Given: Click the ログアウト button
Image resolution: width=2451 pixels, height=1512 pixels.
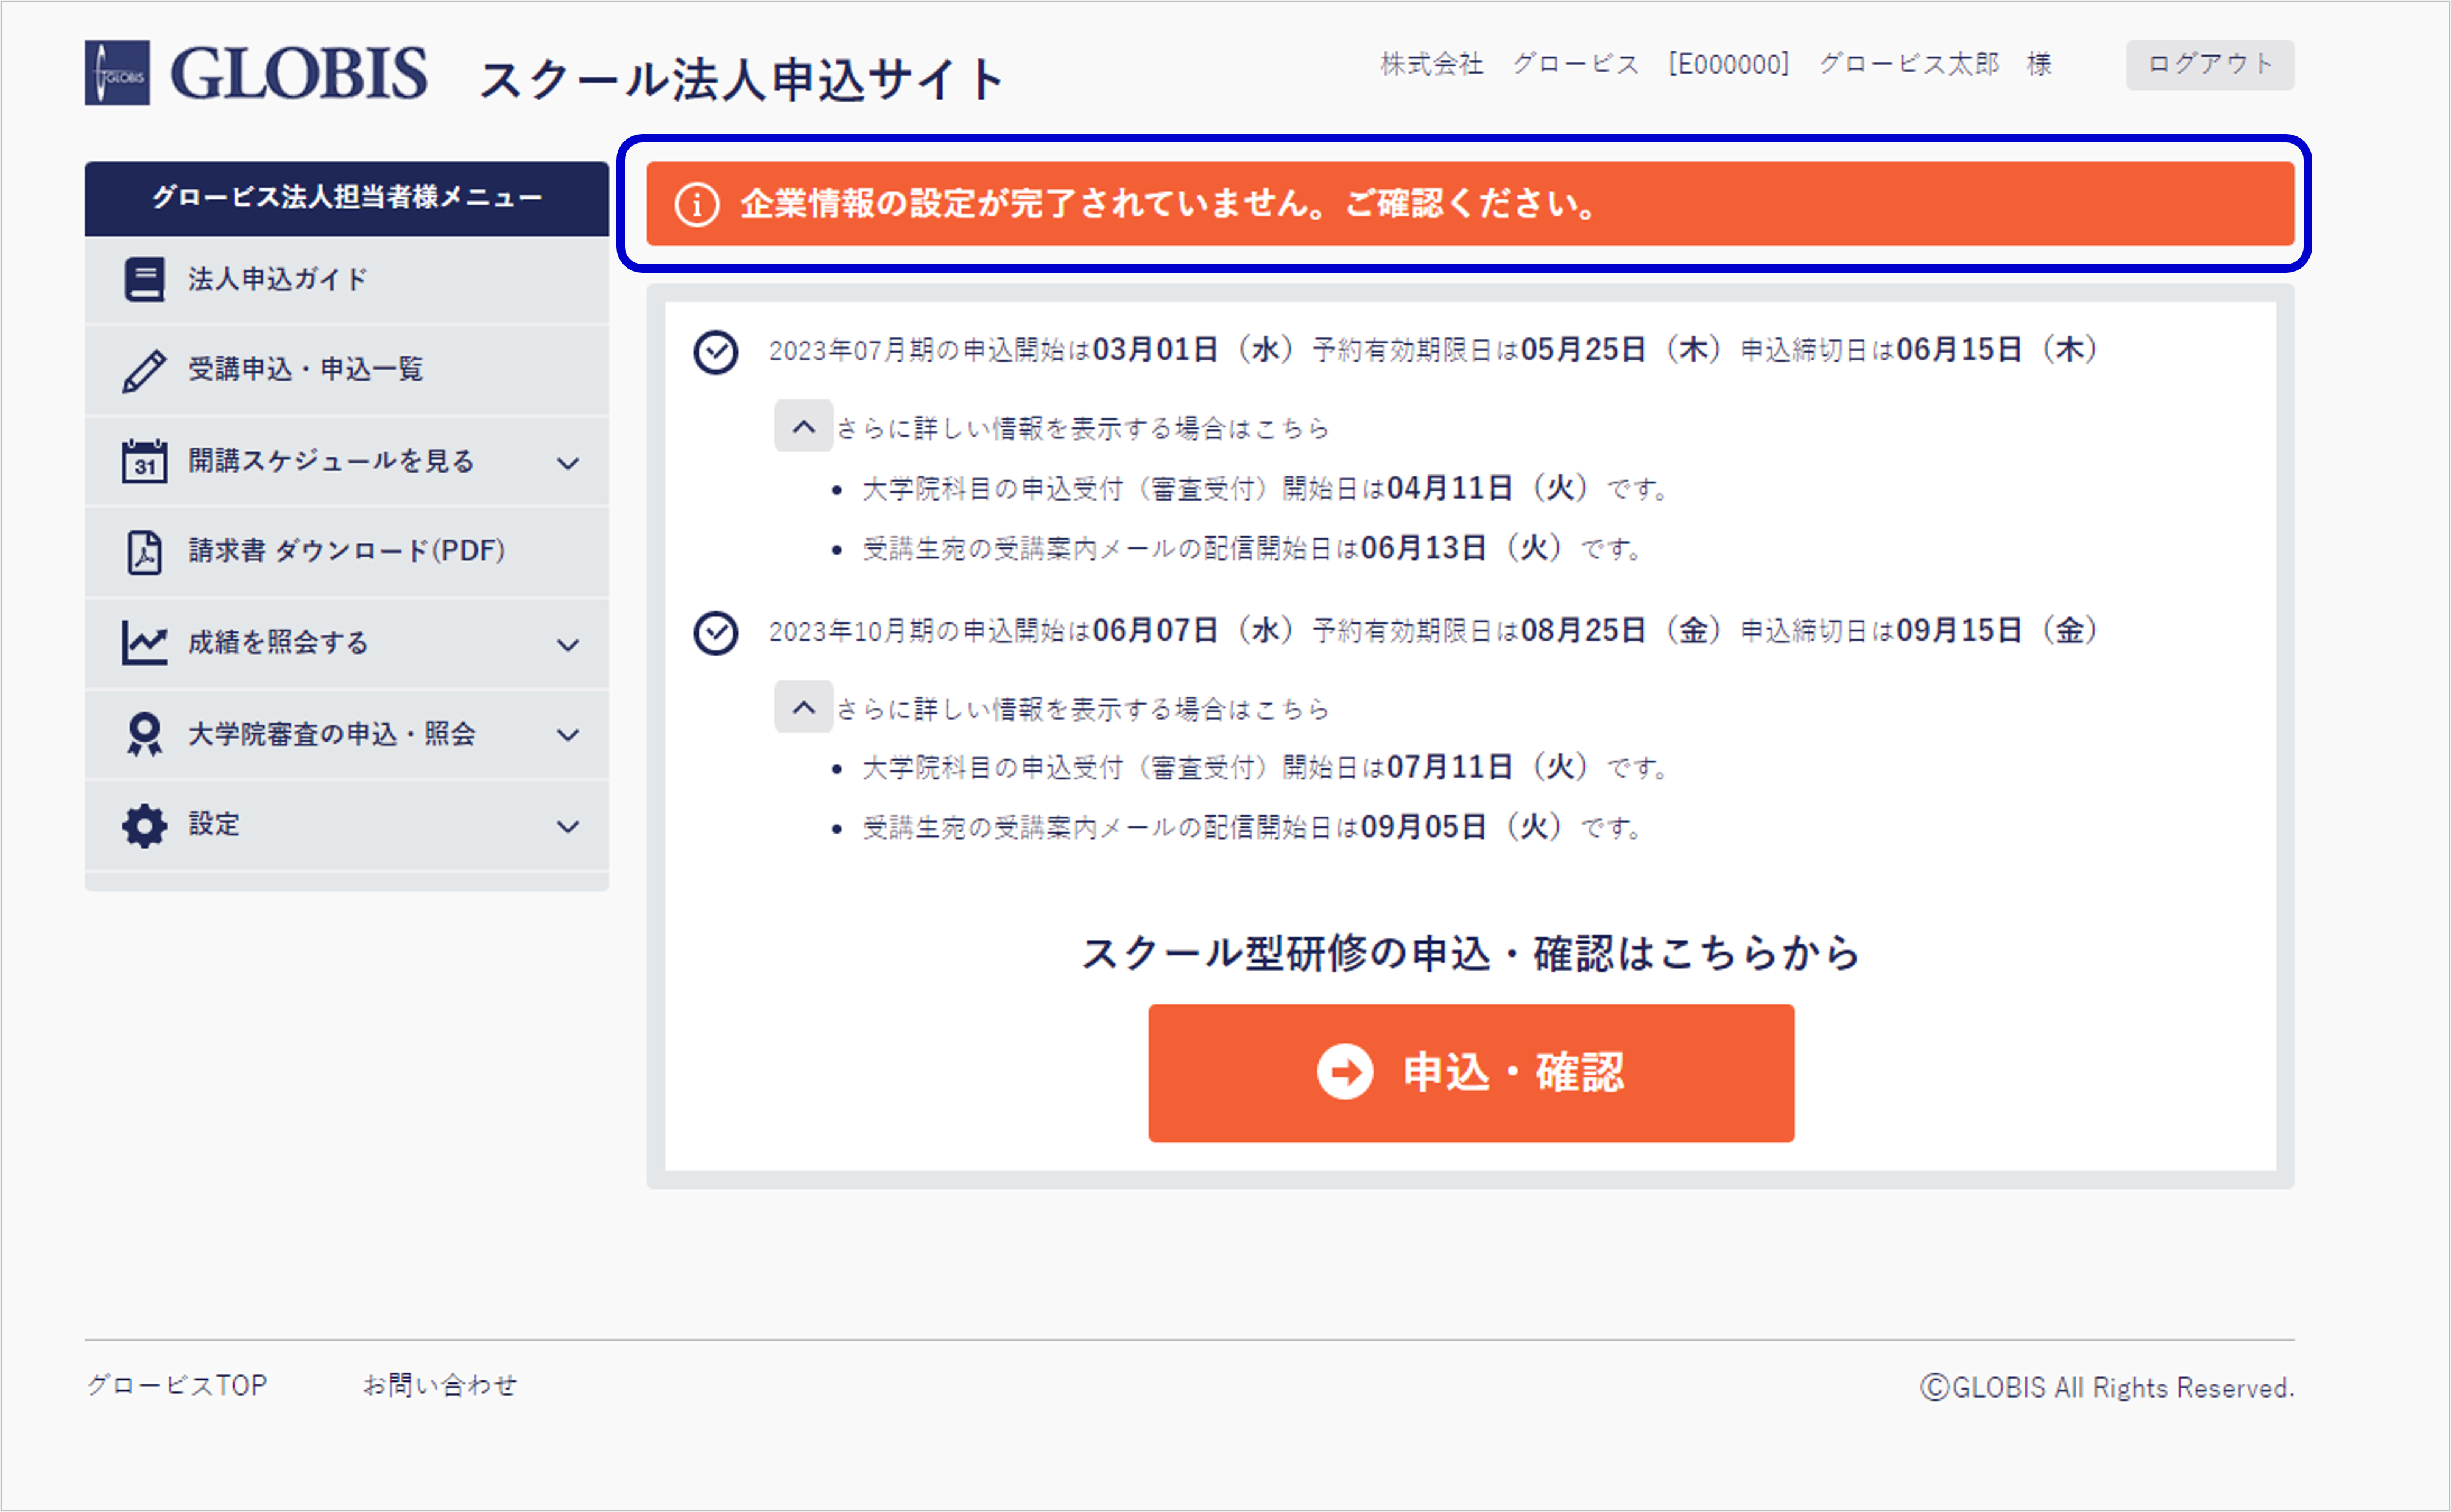Looking at the screenshot, I should point(2210,65).
